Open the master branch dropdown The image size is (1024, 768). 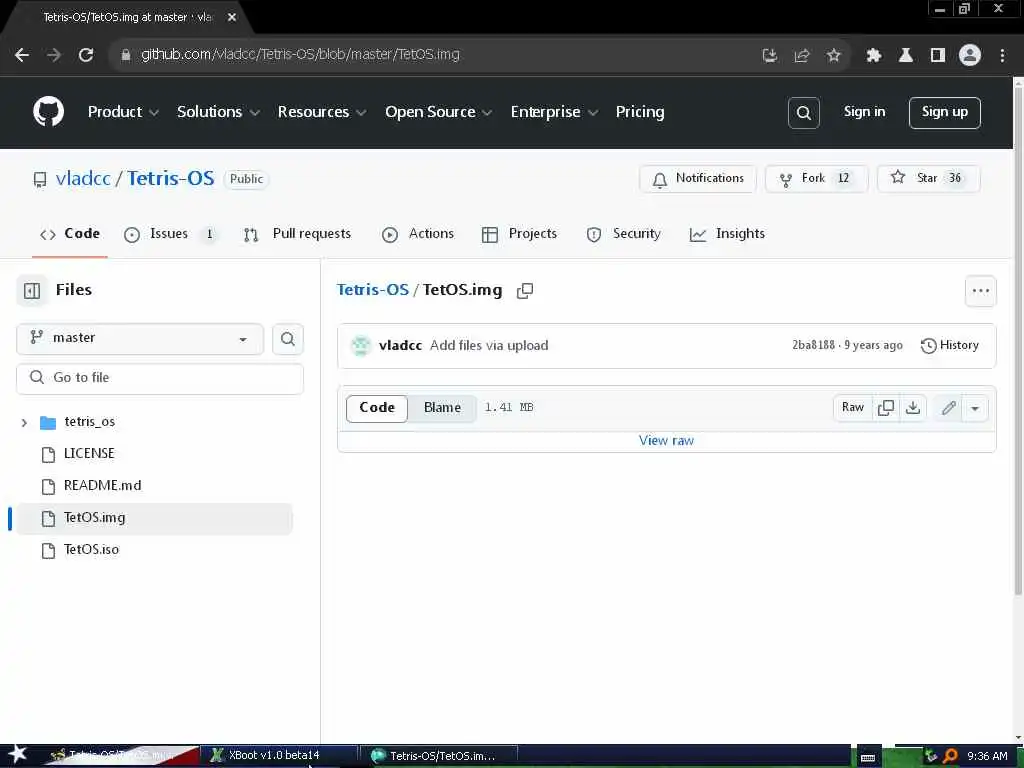(x=140, y=339)
